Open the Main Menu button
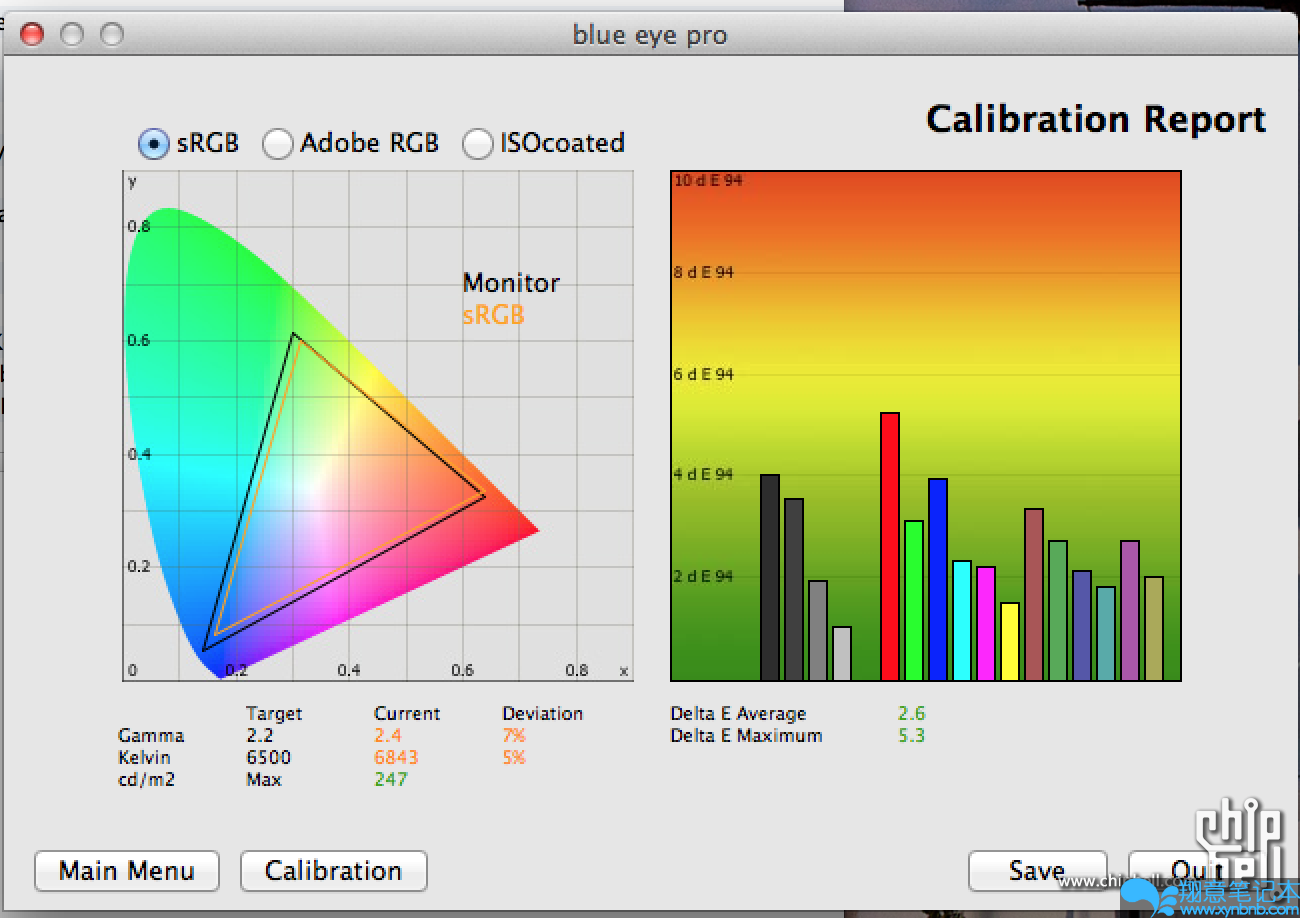Screen dimensions: 1300x918 coord(127,871)
